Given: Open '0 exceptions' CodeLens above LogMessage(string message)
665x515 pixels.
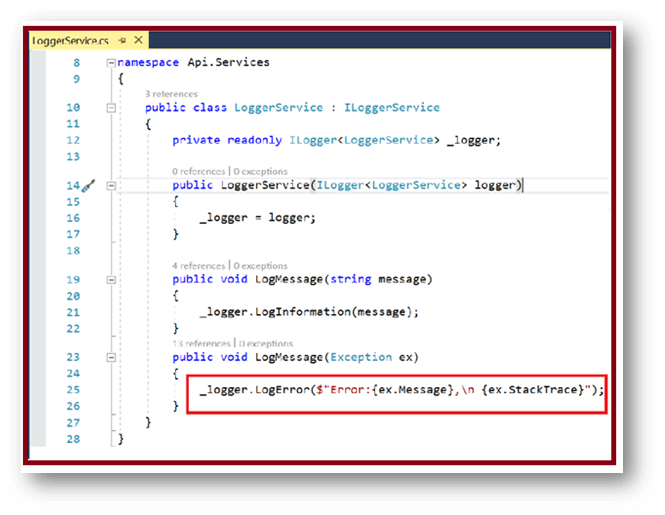Looking at the screenshot, I should [260, 266].
